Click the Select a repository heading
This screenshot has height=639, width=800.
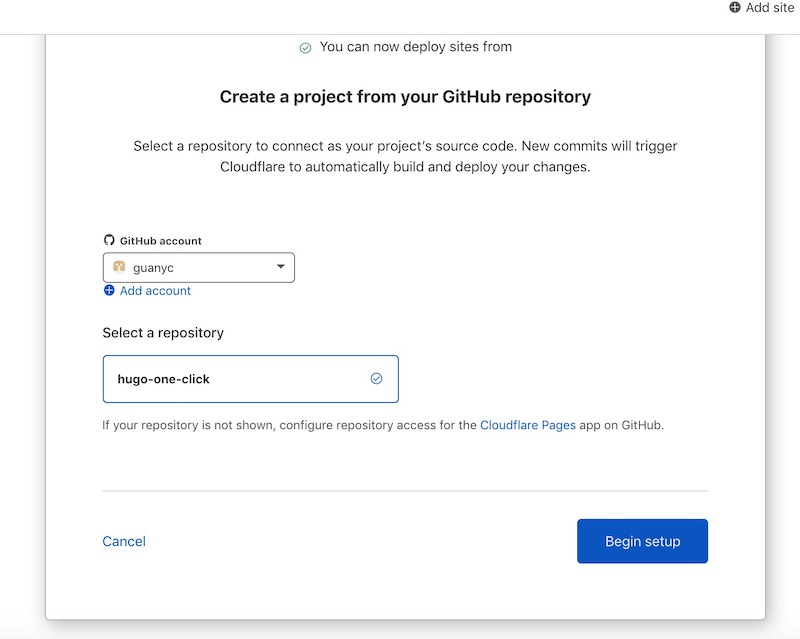coord(163,333)
